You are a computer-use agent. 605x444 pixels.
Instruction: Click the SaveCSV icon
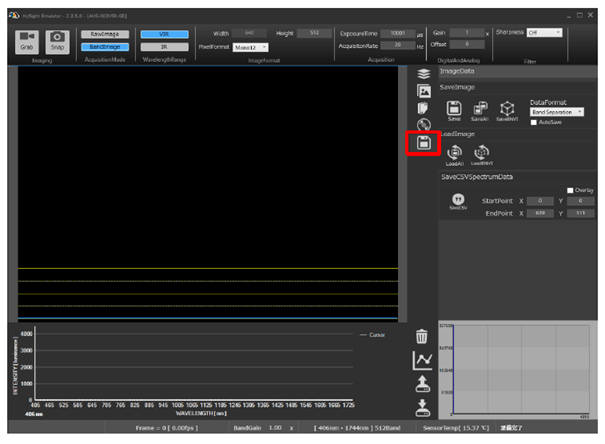[x=458, y=202]
